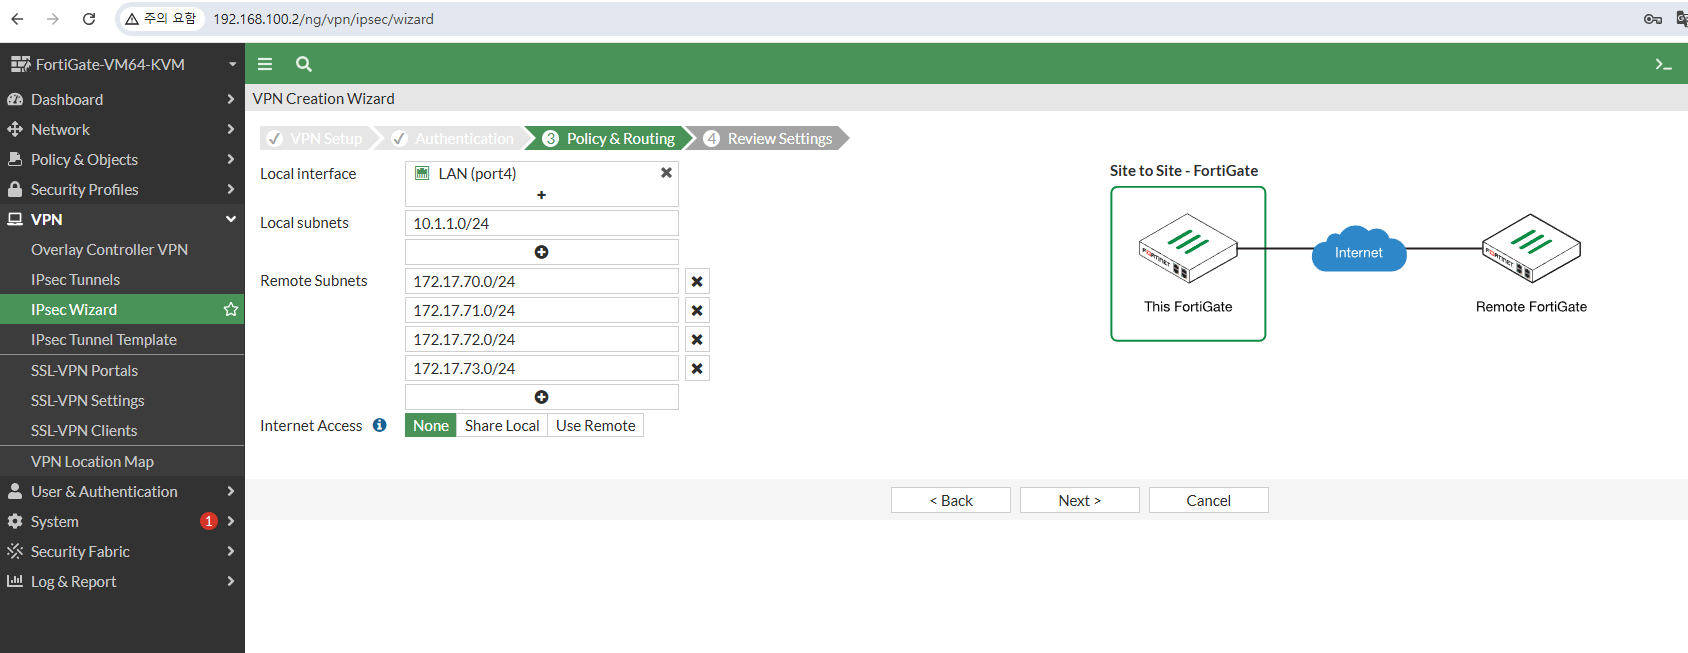Image resolution: width=1688 pixels, height=653 pixels.
Task: Add remote subnet with plus icon
Action: pos(541,397)
